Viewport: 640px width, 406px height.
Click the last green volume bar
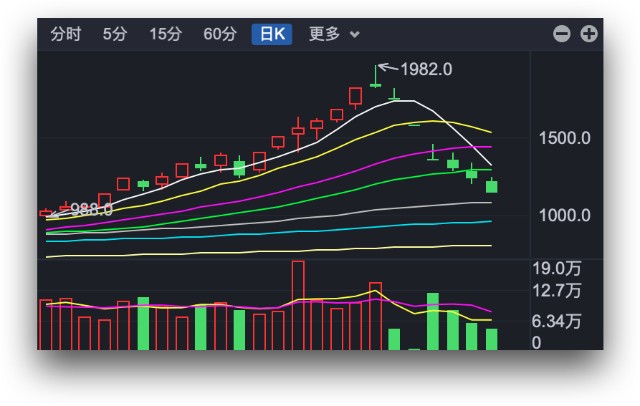[492, 339]
